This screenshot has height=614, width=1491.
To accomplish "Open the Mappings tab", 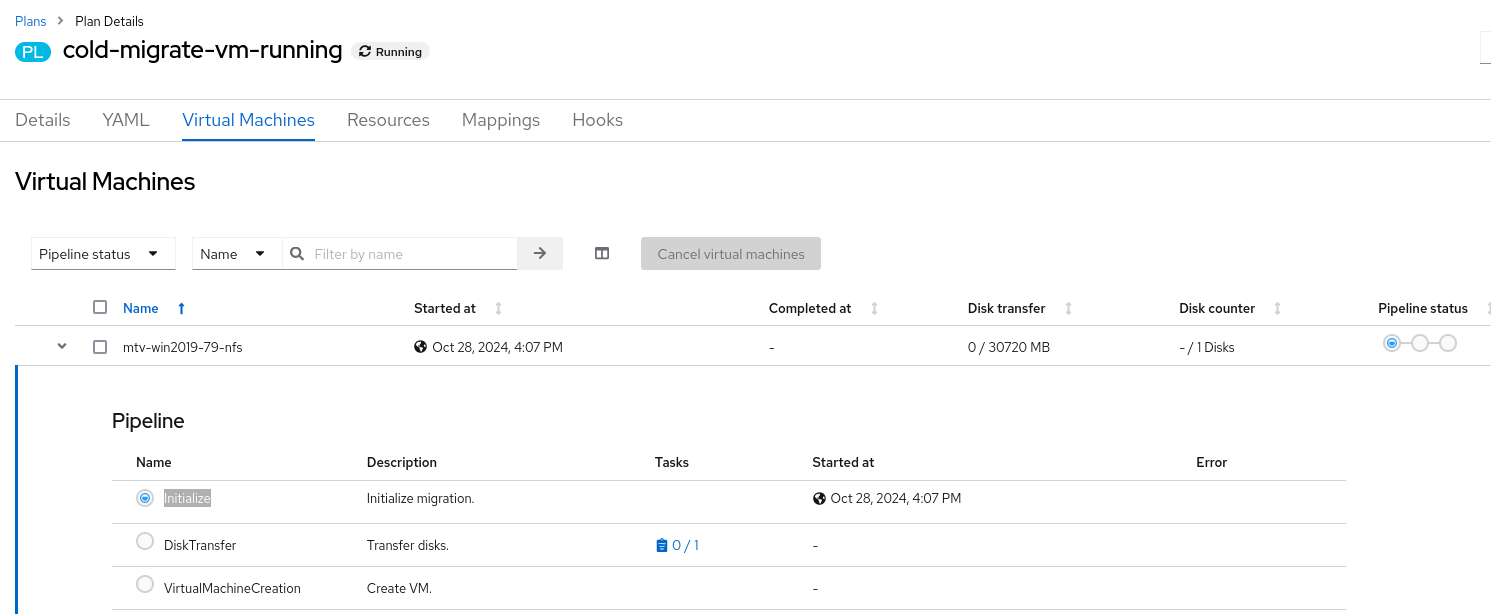I will pos(501,120).
